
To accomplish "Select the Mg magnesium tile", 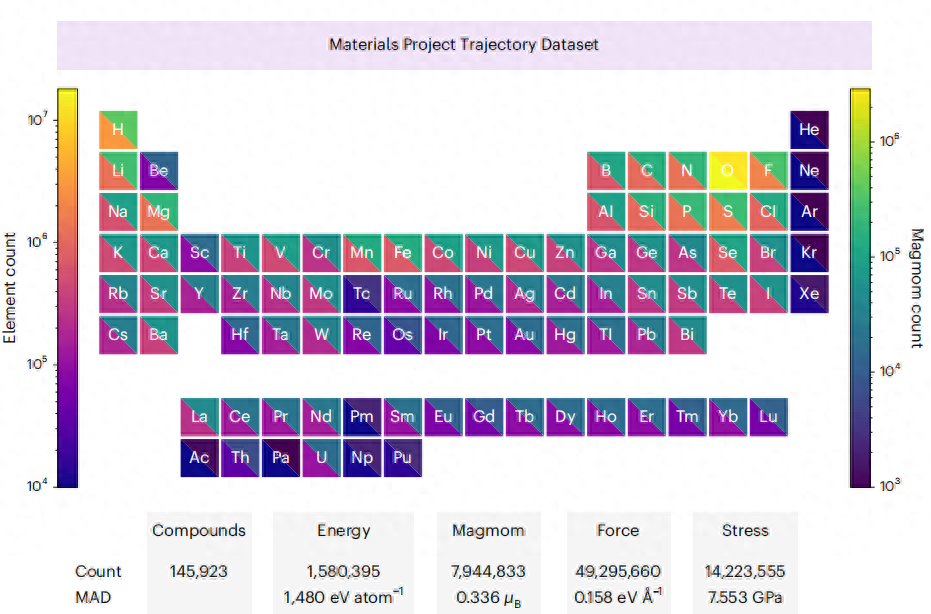I will click(159, 211).
